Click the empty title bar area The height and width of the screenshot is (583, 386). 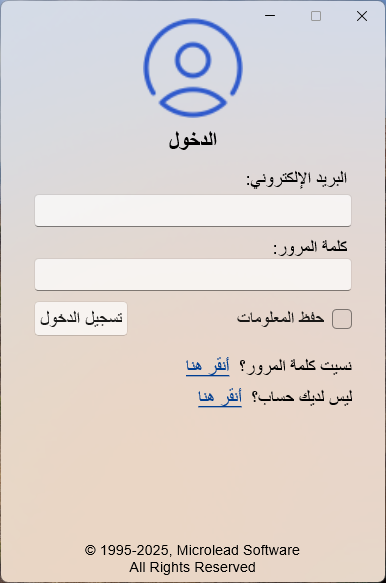click(130, 11)
